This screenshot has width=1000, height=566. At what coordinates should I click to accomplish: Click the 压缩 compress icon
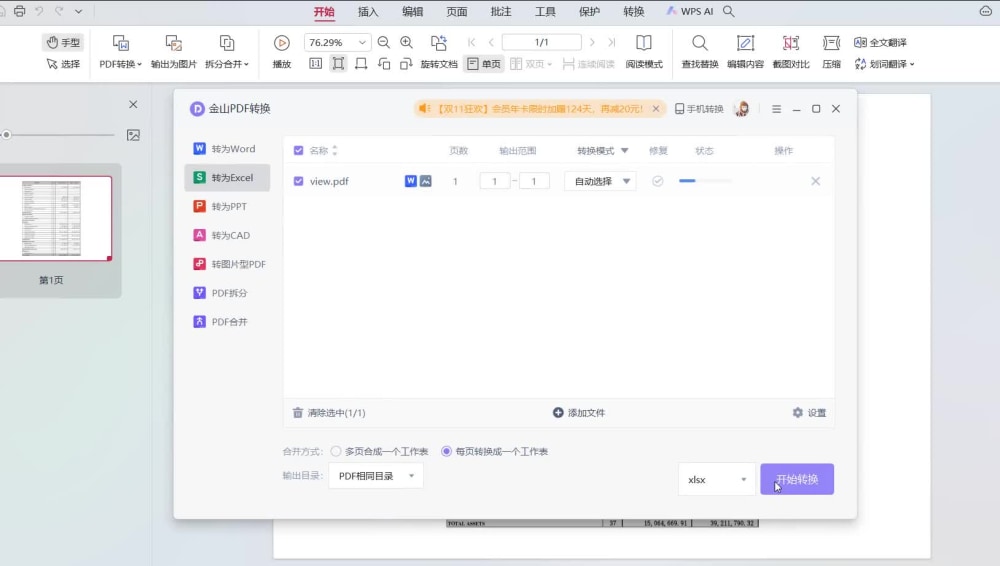click(x=832, y=43)
